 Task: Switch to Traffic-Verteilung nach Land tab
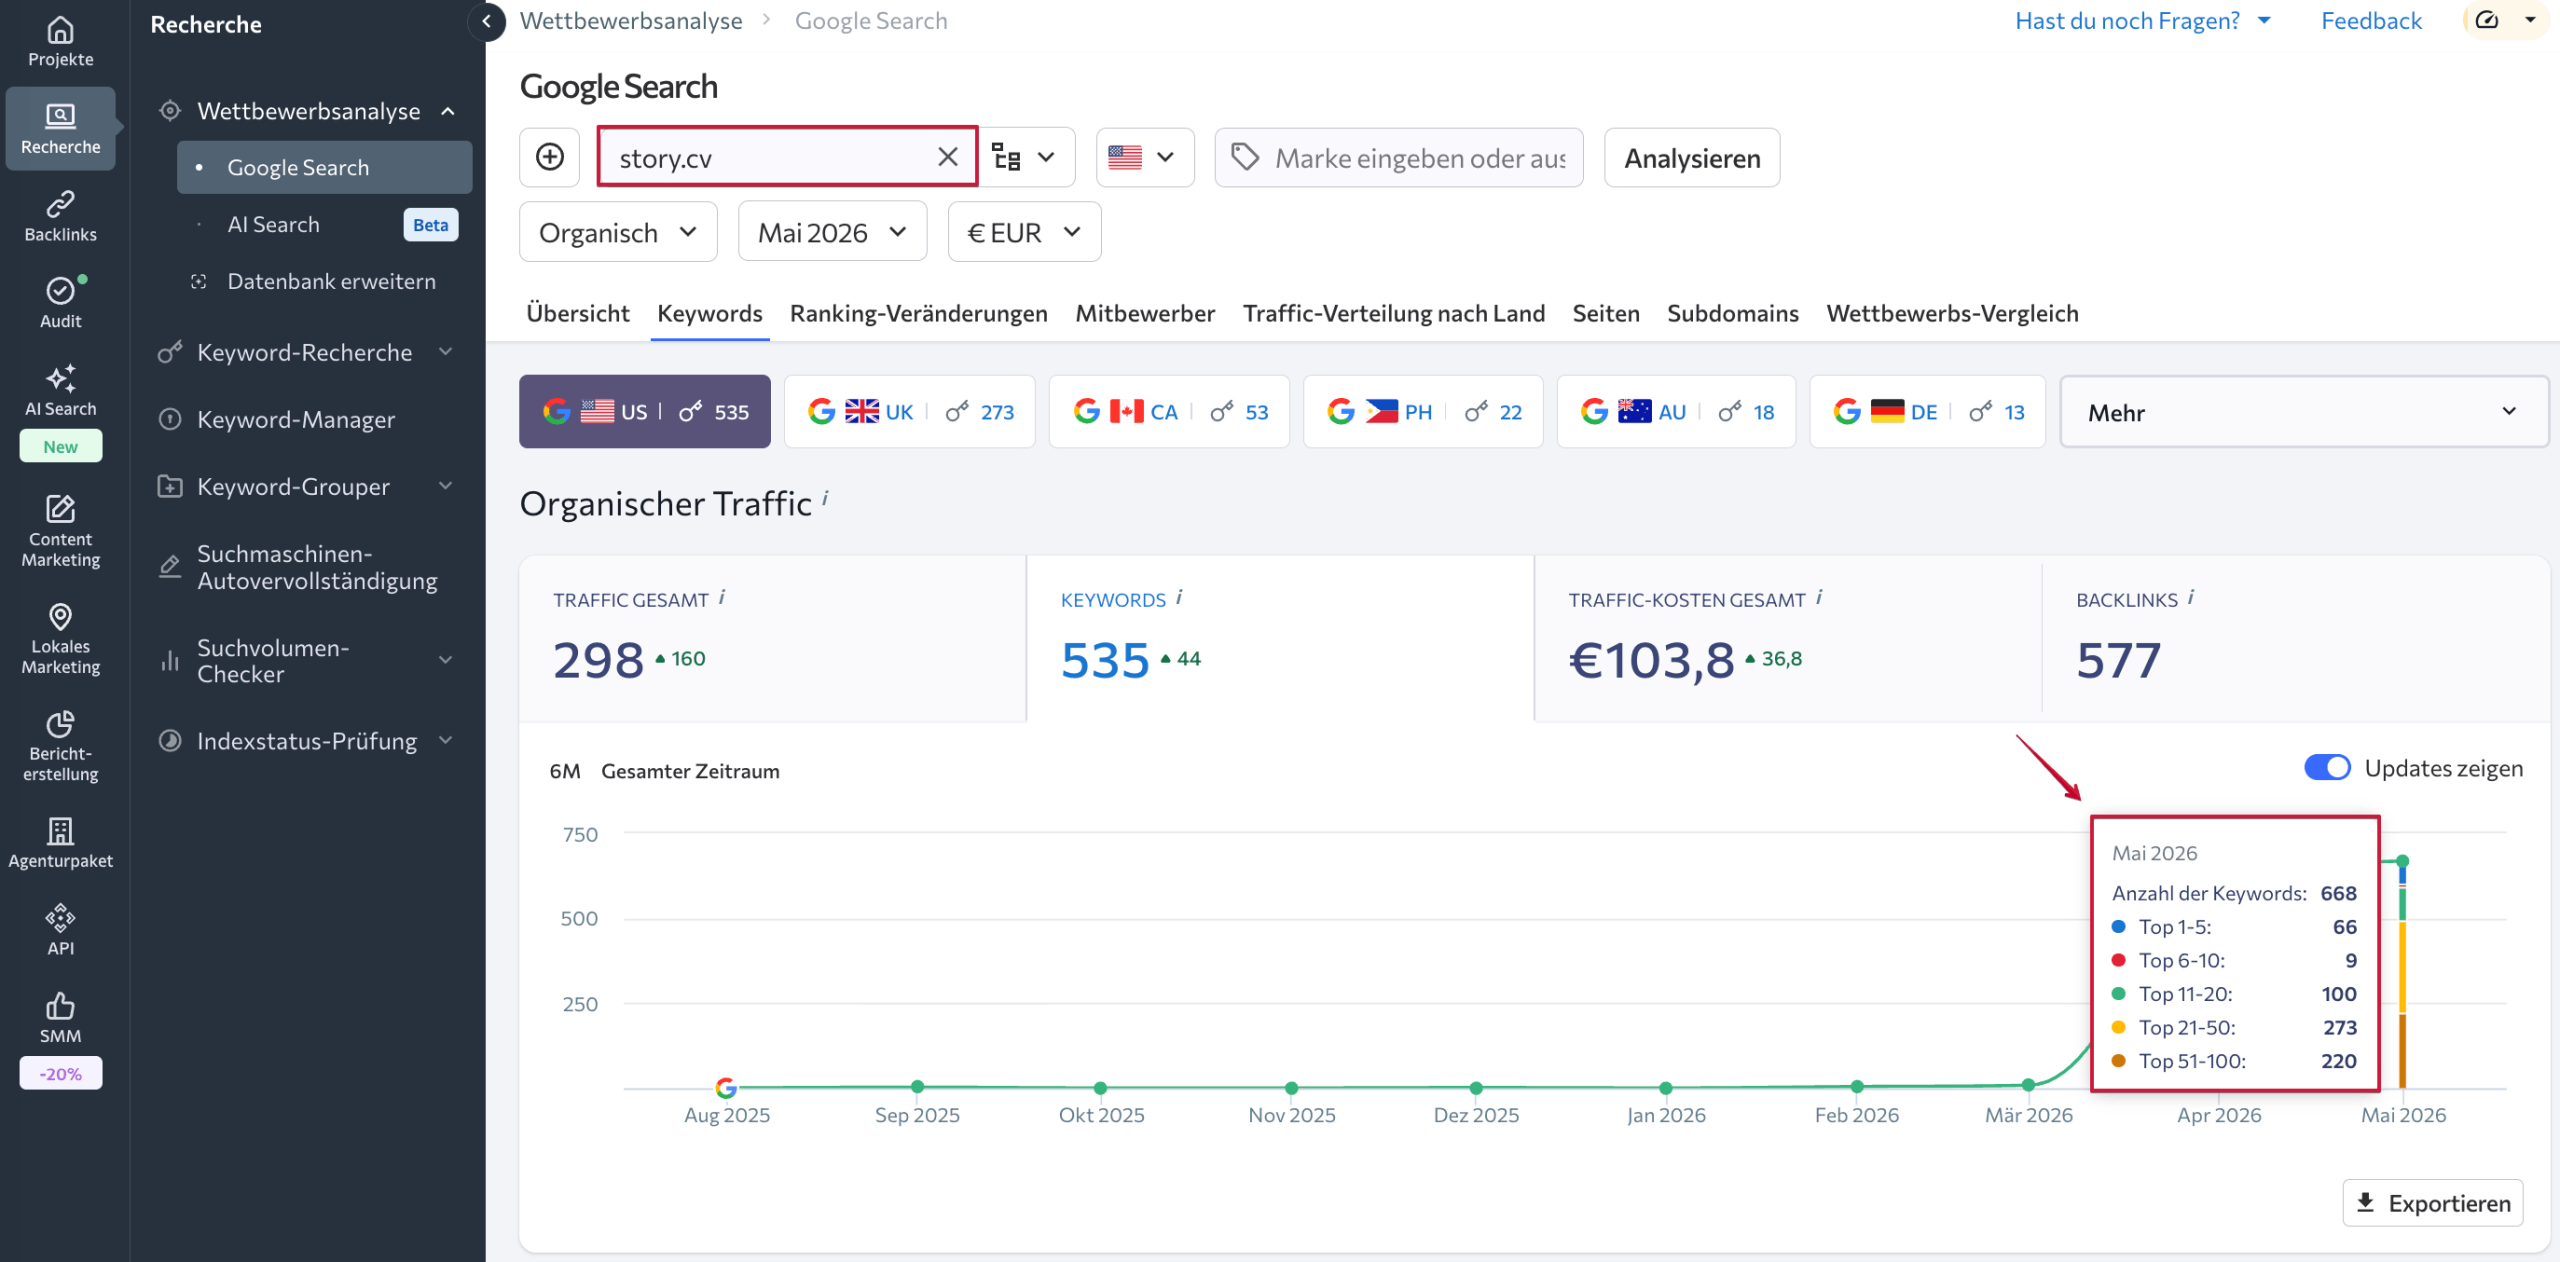coord(1393,313)
